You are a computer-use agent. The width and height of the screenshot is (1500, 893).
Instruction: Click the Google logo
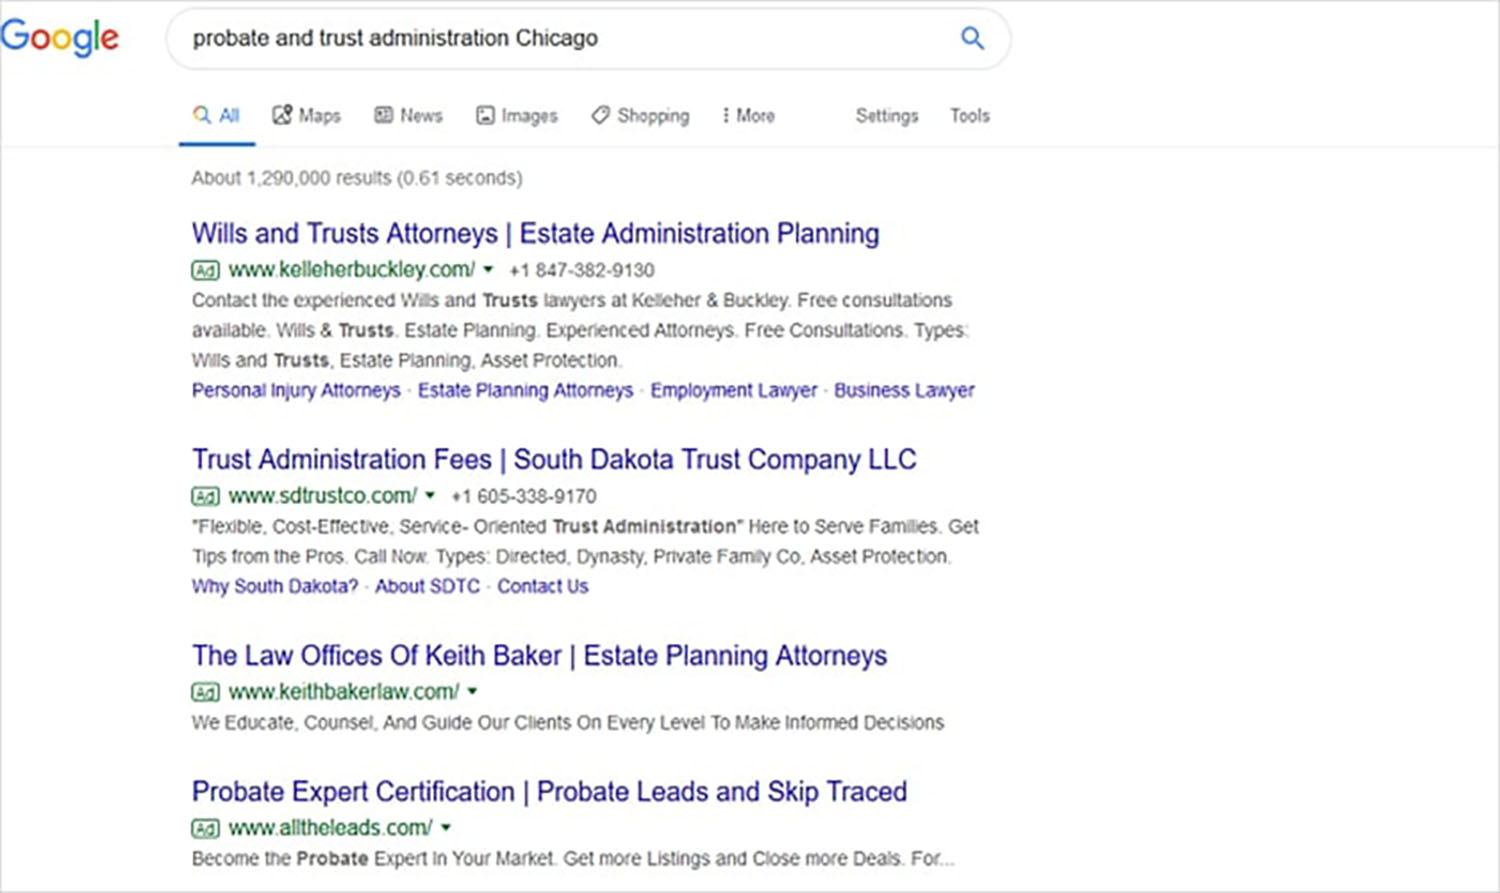point(60,37)
